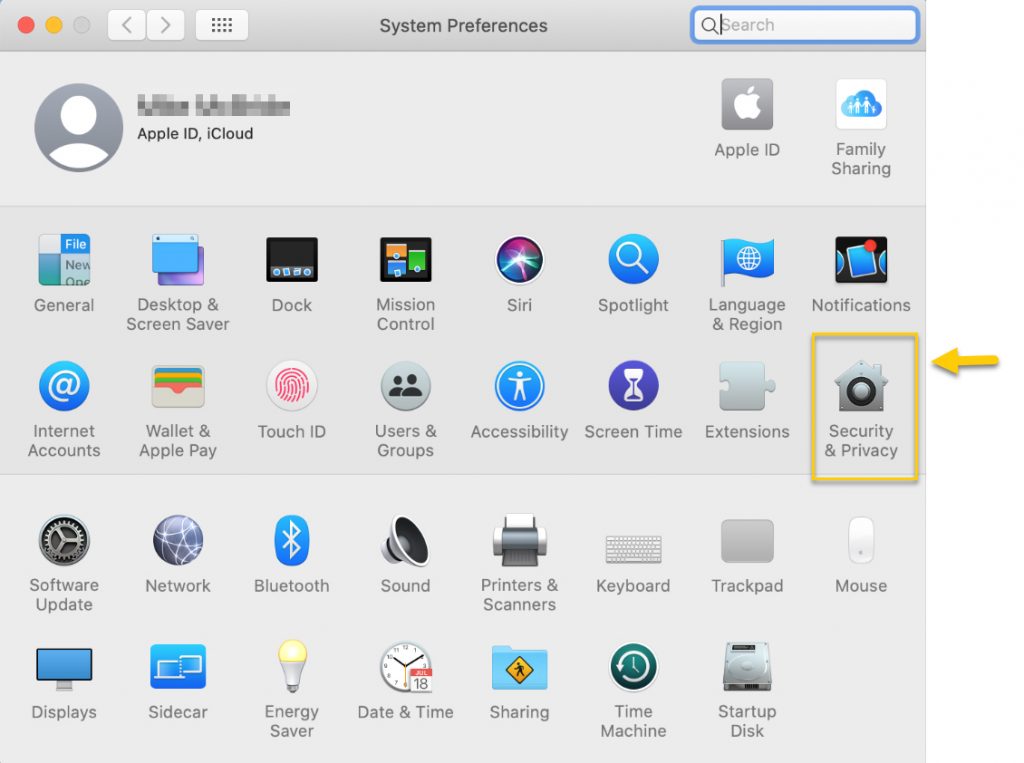Screen dimensions: 1024x763
Task: Click the Siri preferences icon
Action: (519, 261)
